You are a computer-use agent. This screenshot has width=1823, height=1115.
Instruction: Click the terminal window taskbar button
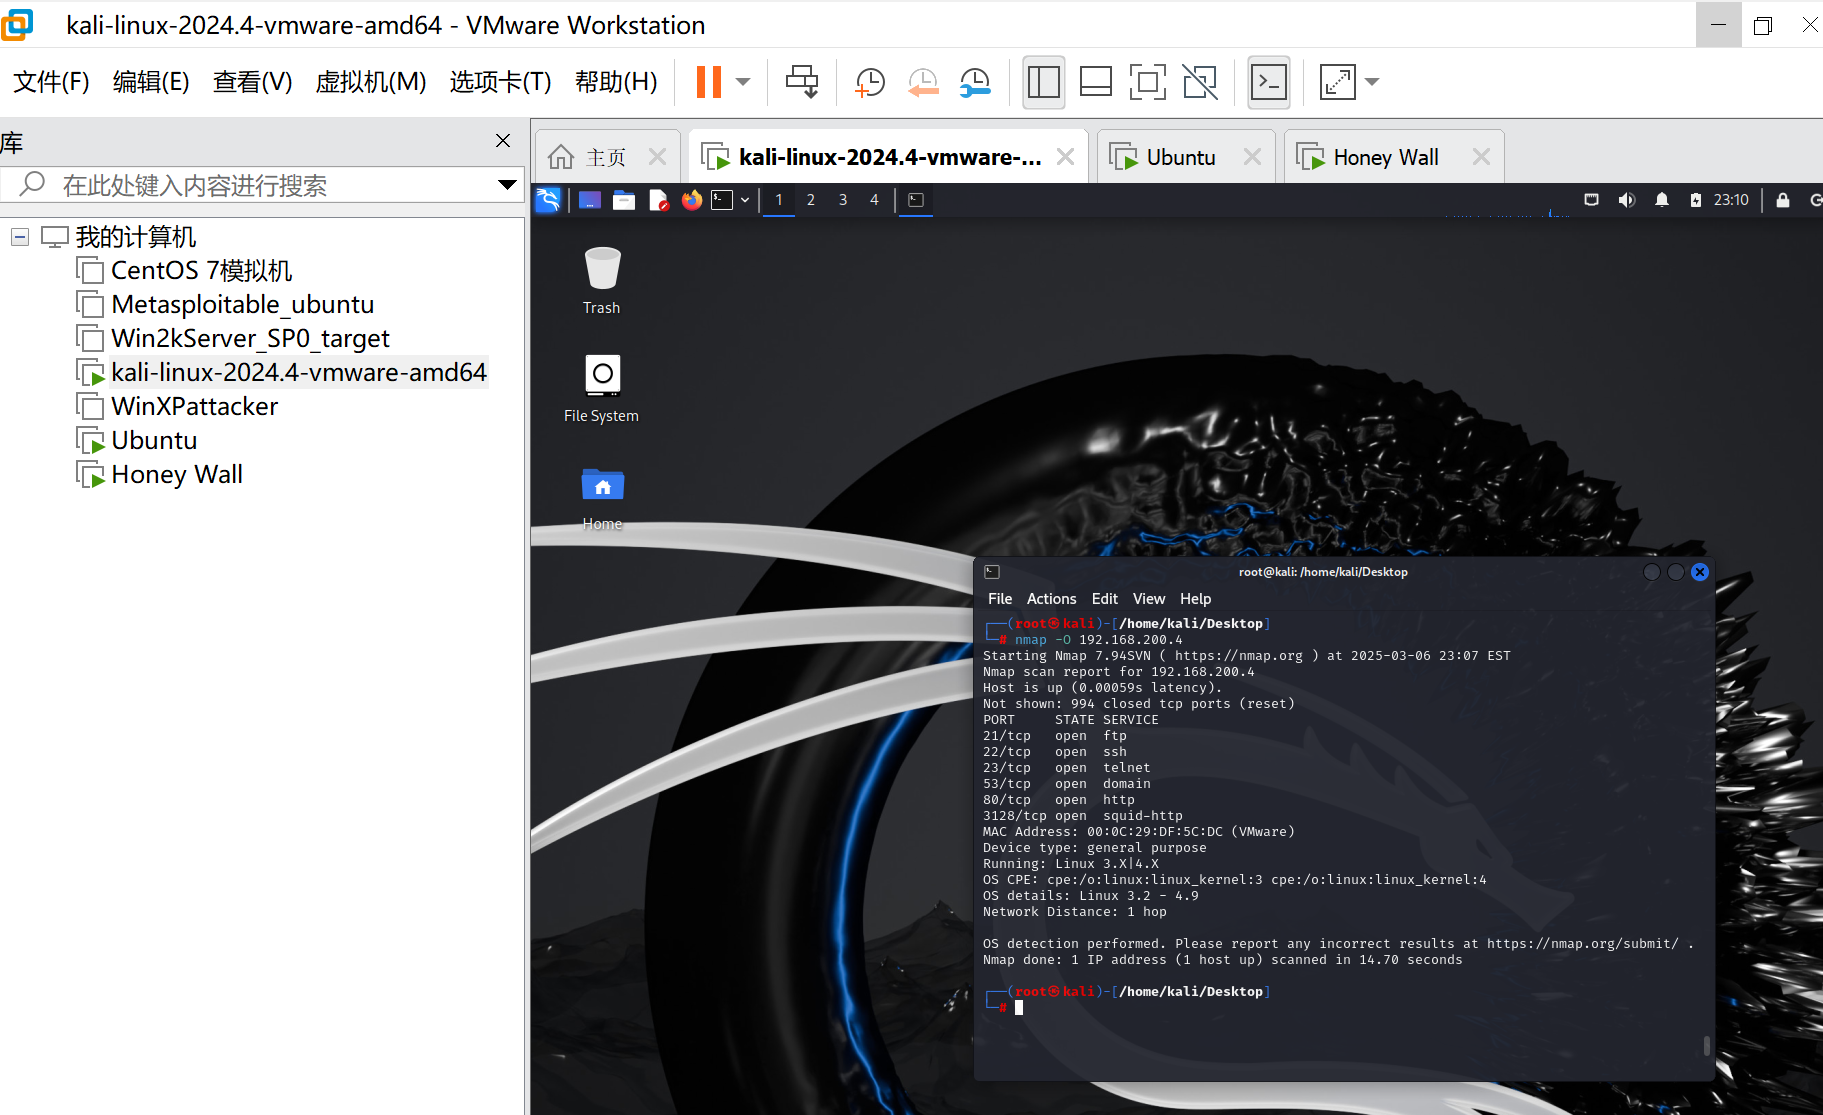tap(915, 200)
